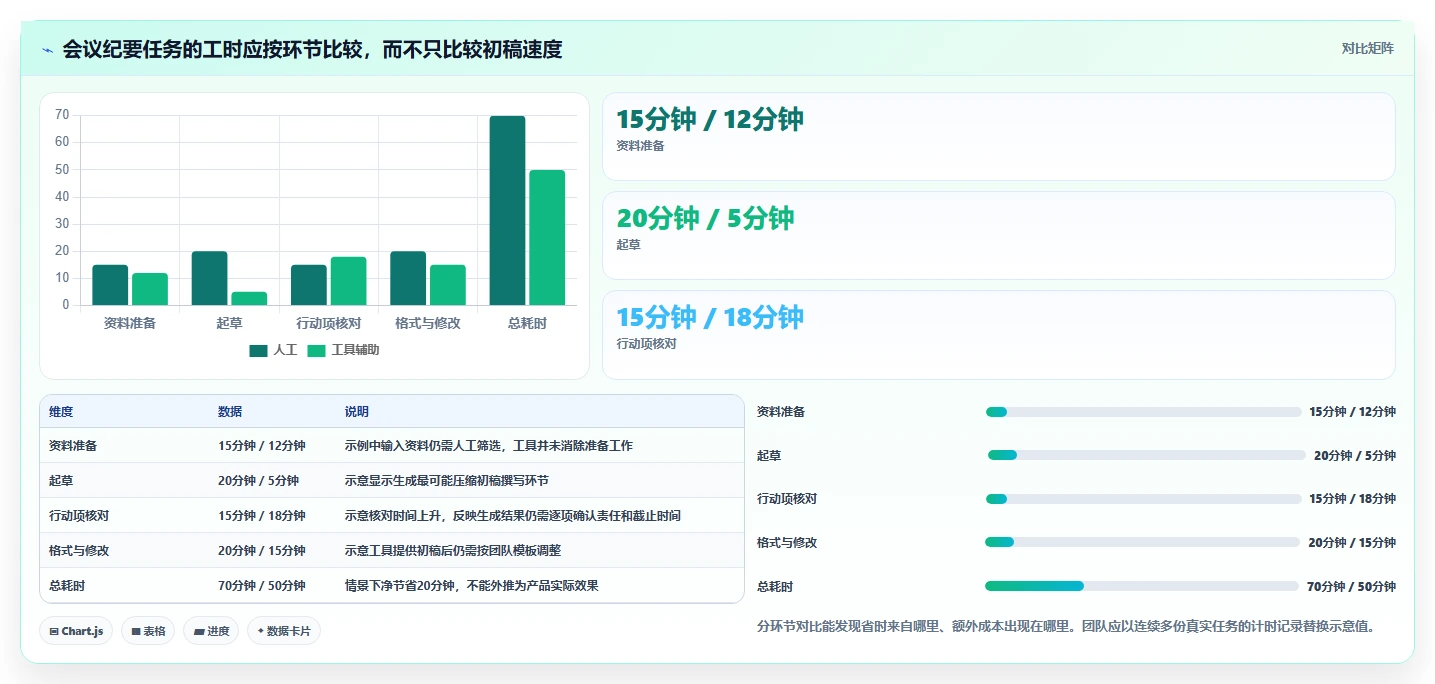The image size is (1435, 684).
Task: Click the dark 人工 bar for 行动项核对
Action: tap(309, 285)
